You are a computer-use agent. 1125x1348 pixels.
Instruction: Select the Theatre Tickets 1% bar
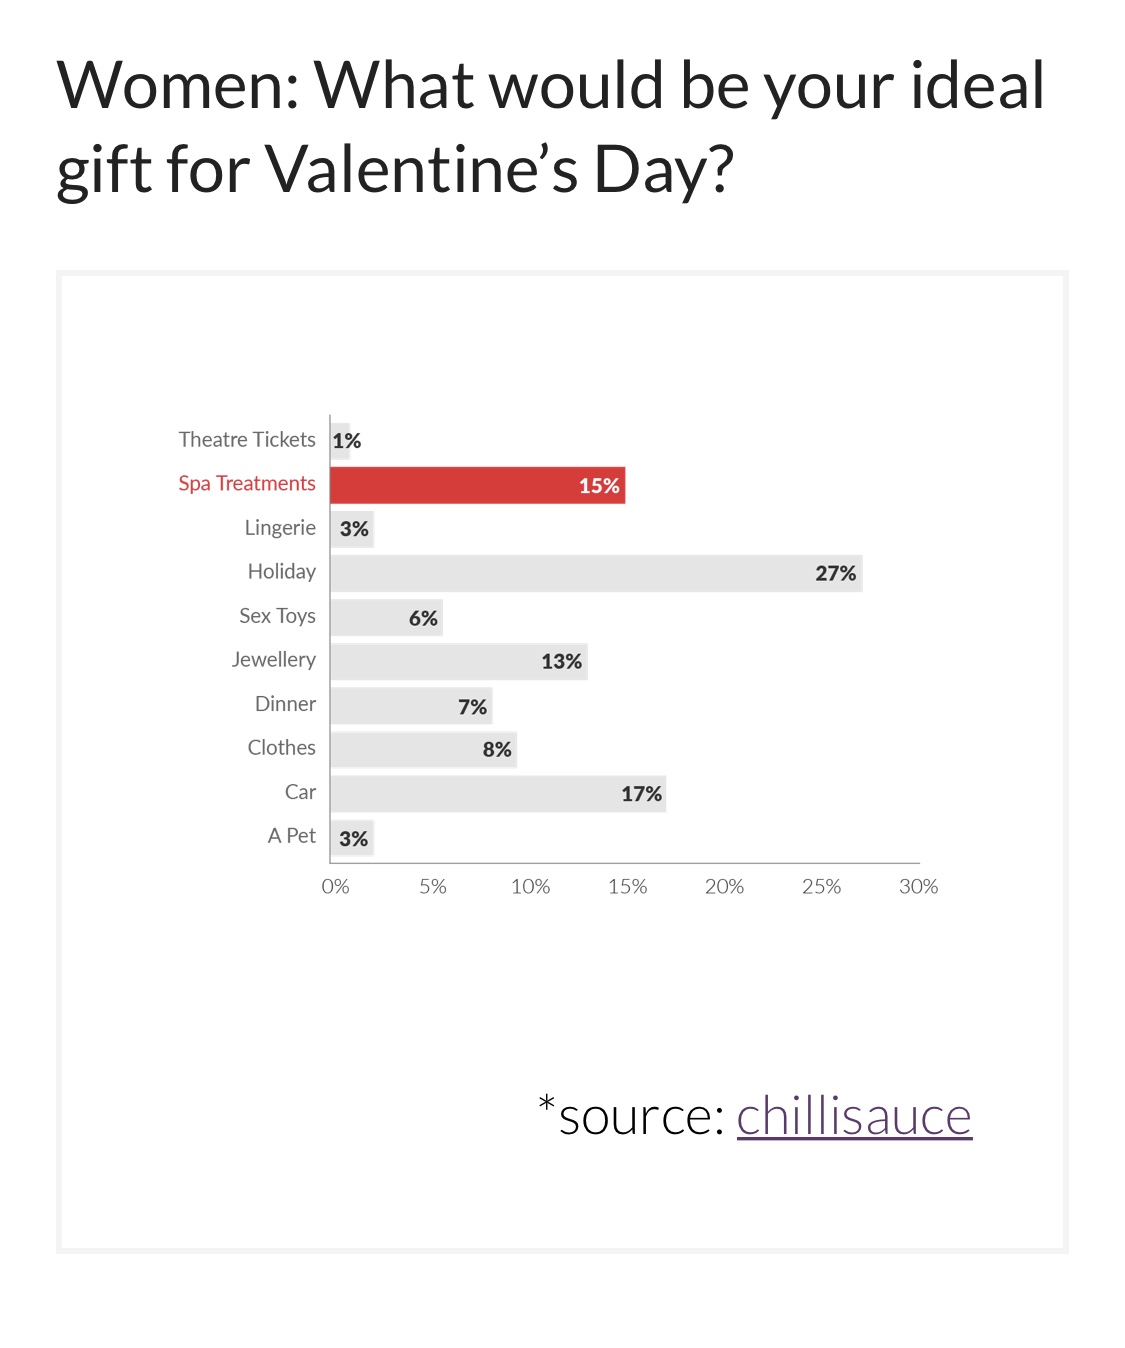[x=340, y=441]
